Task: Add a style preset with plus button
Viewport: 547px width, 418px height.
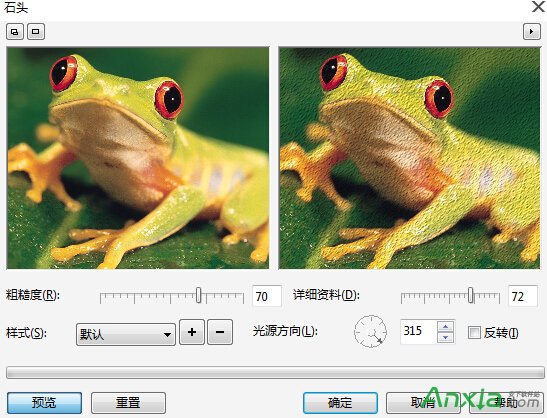Action: [x=192, y=332]
